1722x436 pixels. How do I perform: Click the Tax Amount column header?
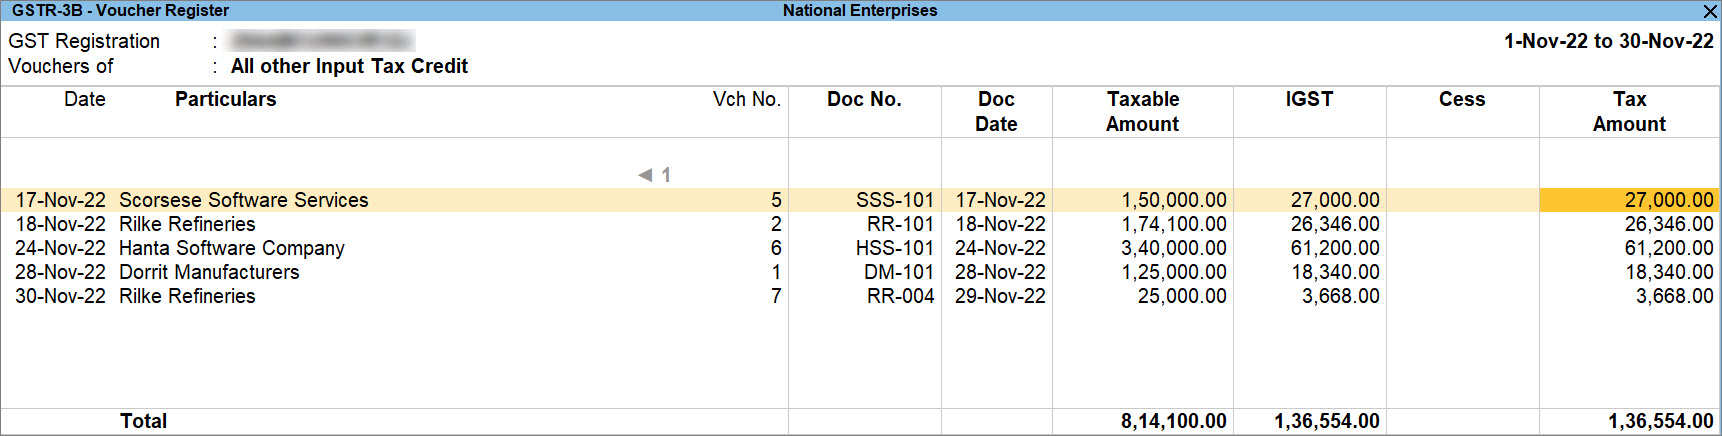pos(1629,111)
